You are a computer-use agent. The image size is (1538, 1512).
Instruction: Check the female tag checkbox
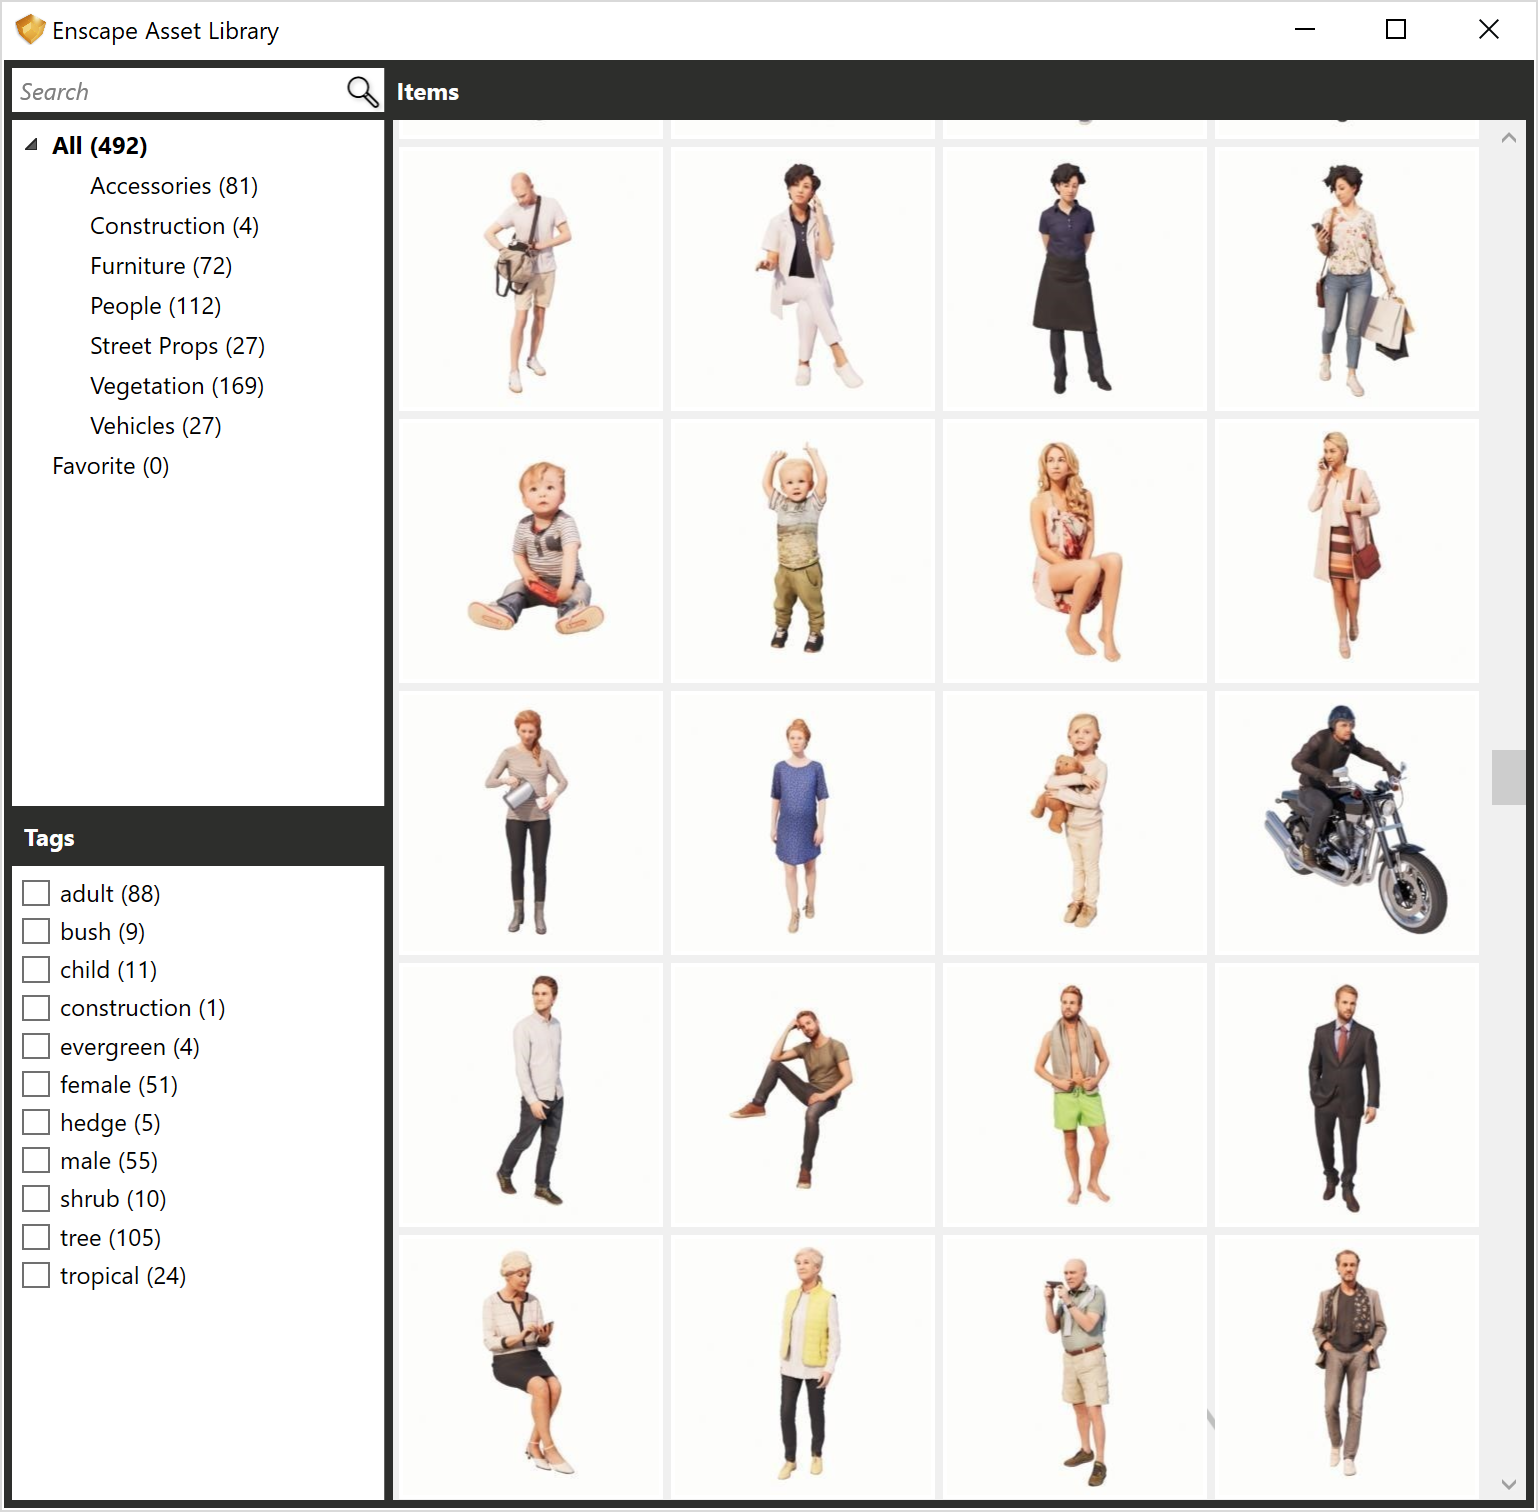(x=36, y=1084)
